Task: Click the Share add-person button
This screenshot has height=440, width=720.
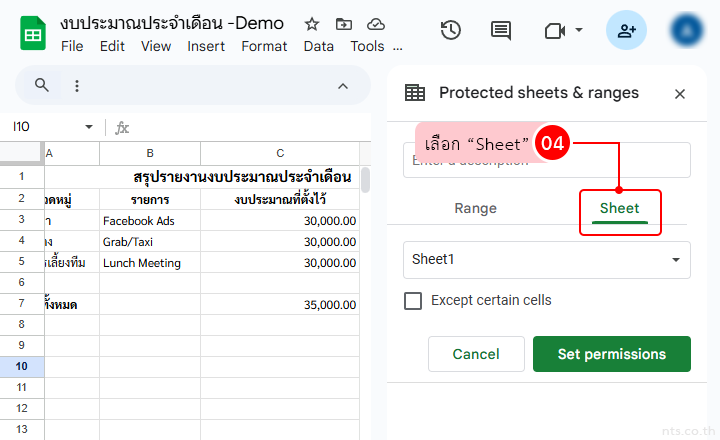Action: [626, 30]
